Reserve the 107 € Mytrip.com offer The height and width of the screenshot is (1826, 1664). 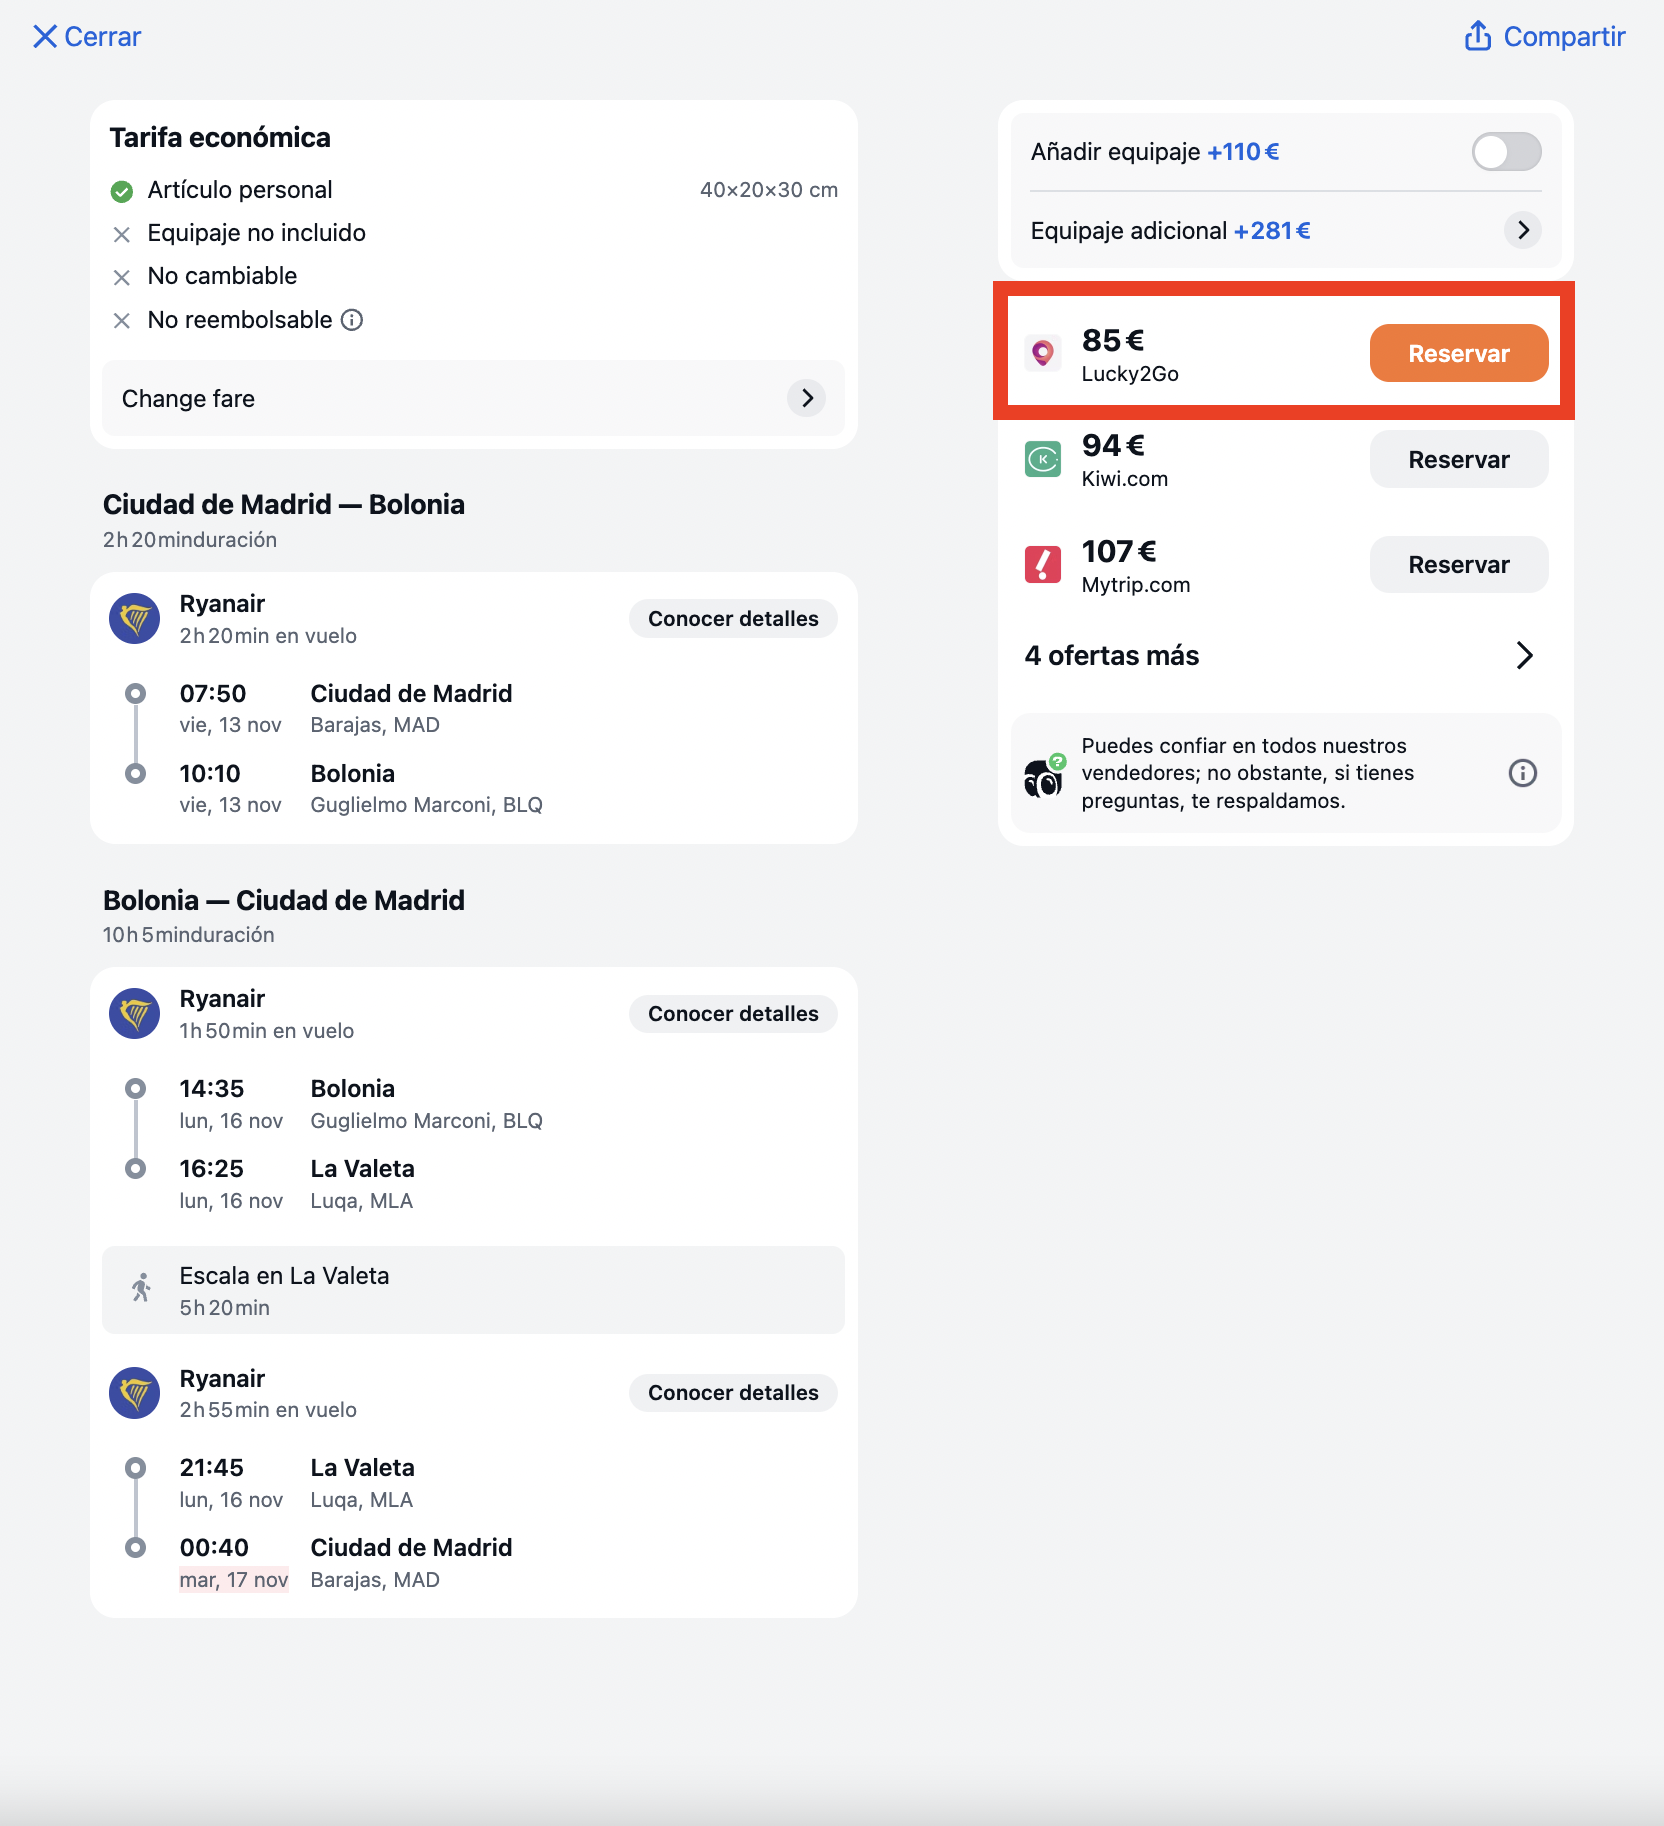[x=1458, y=564]
